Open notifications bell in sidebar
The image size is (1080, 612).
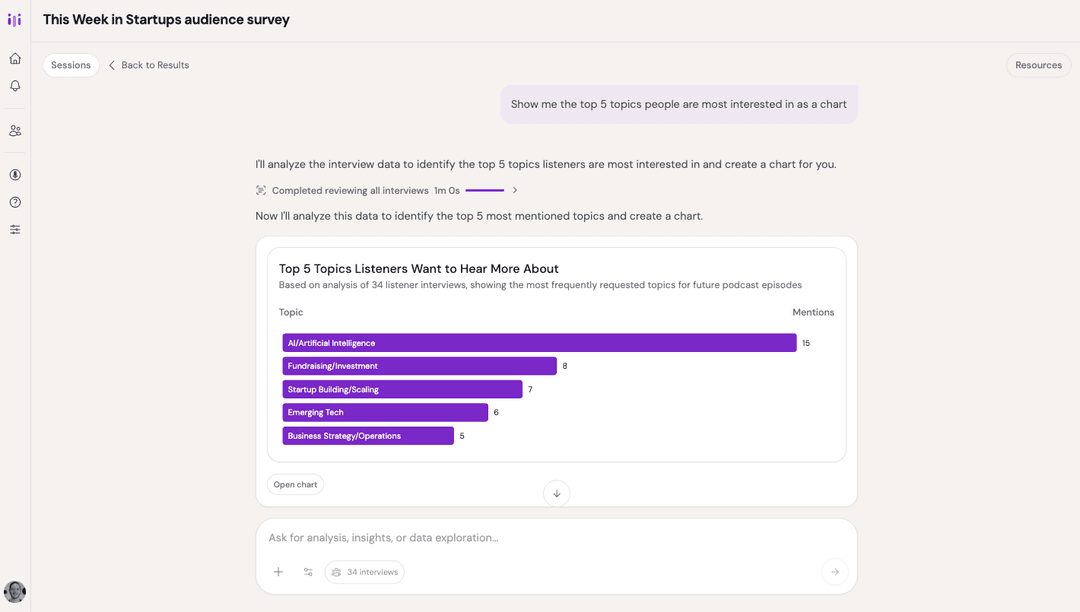pyautogui.click(x=15, y=86)
